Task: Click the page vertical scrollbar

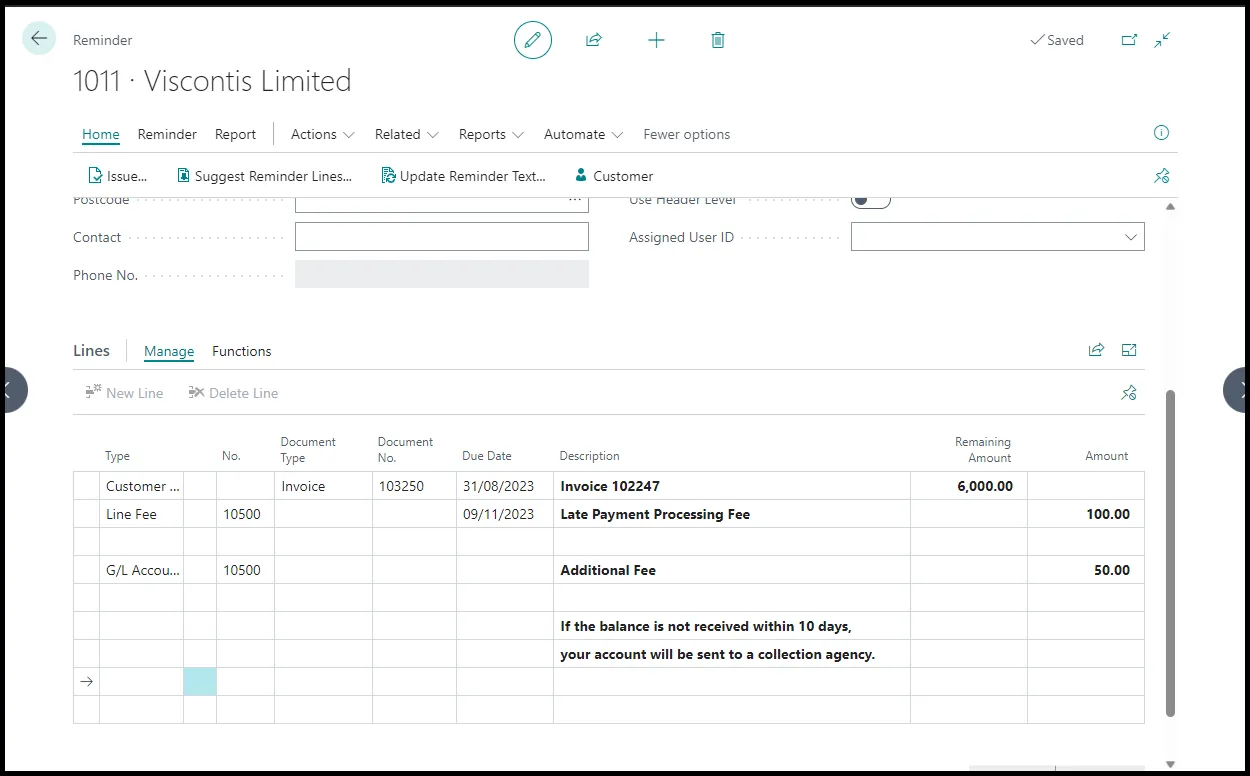Action: pos(1170,552)
